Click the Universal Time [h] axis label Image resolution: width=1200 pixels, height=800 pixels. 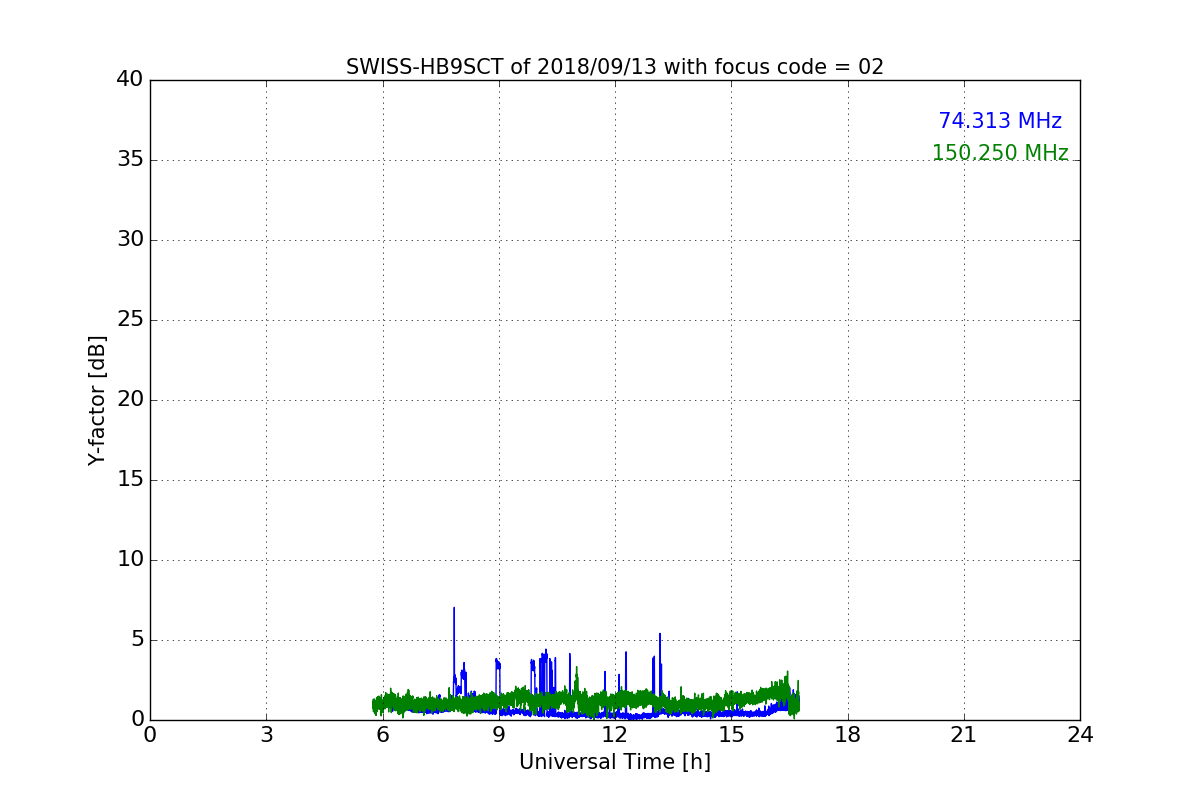point(615,762)
